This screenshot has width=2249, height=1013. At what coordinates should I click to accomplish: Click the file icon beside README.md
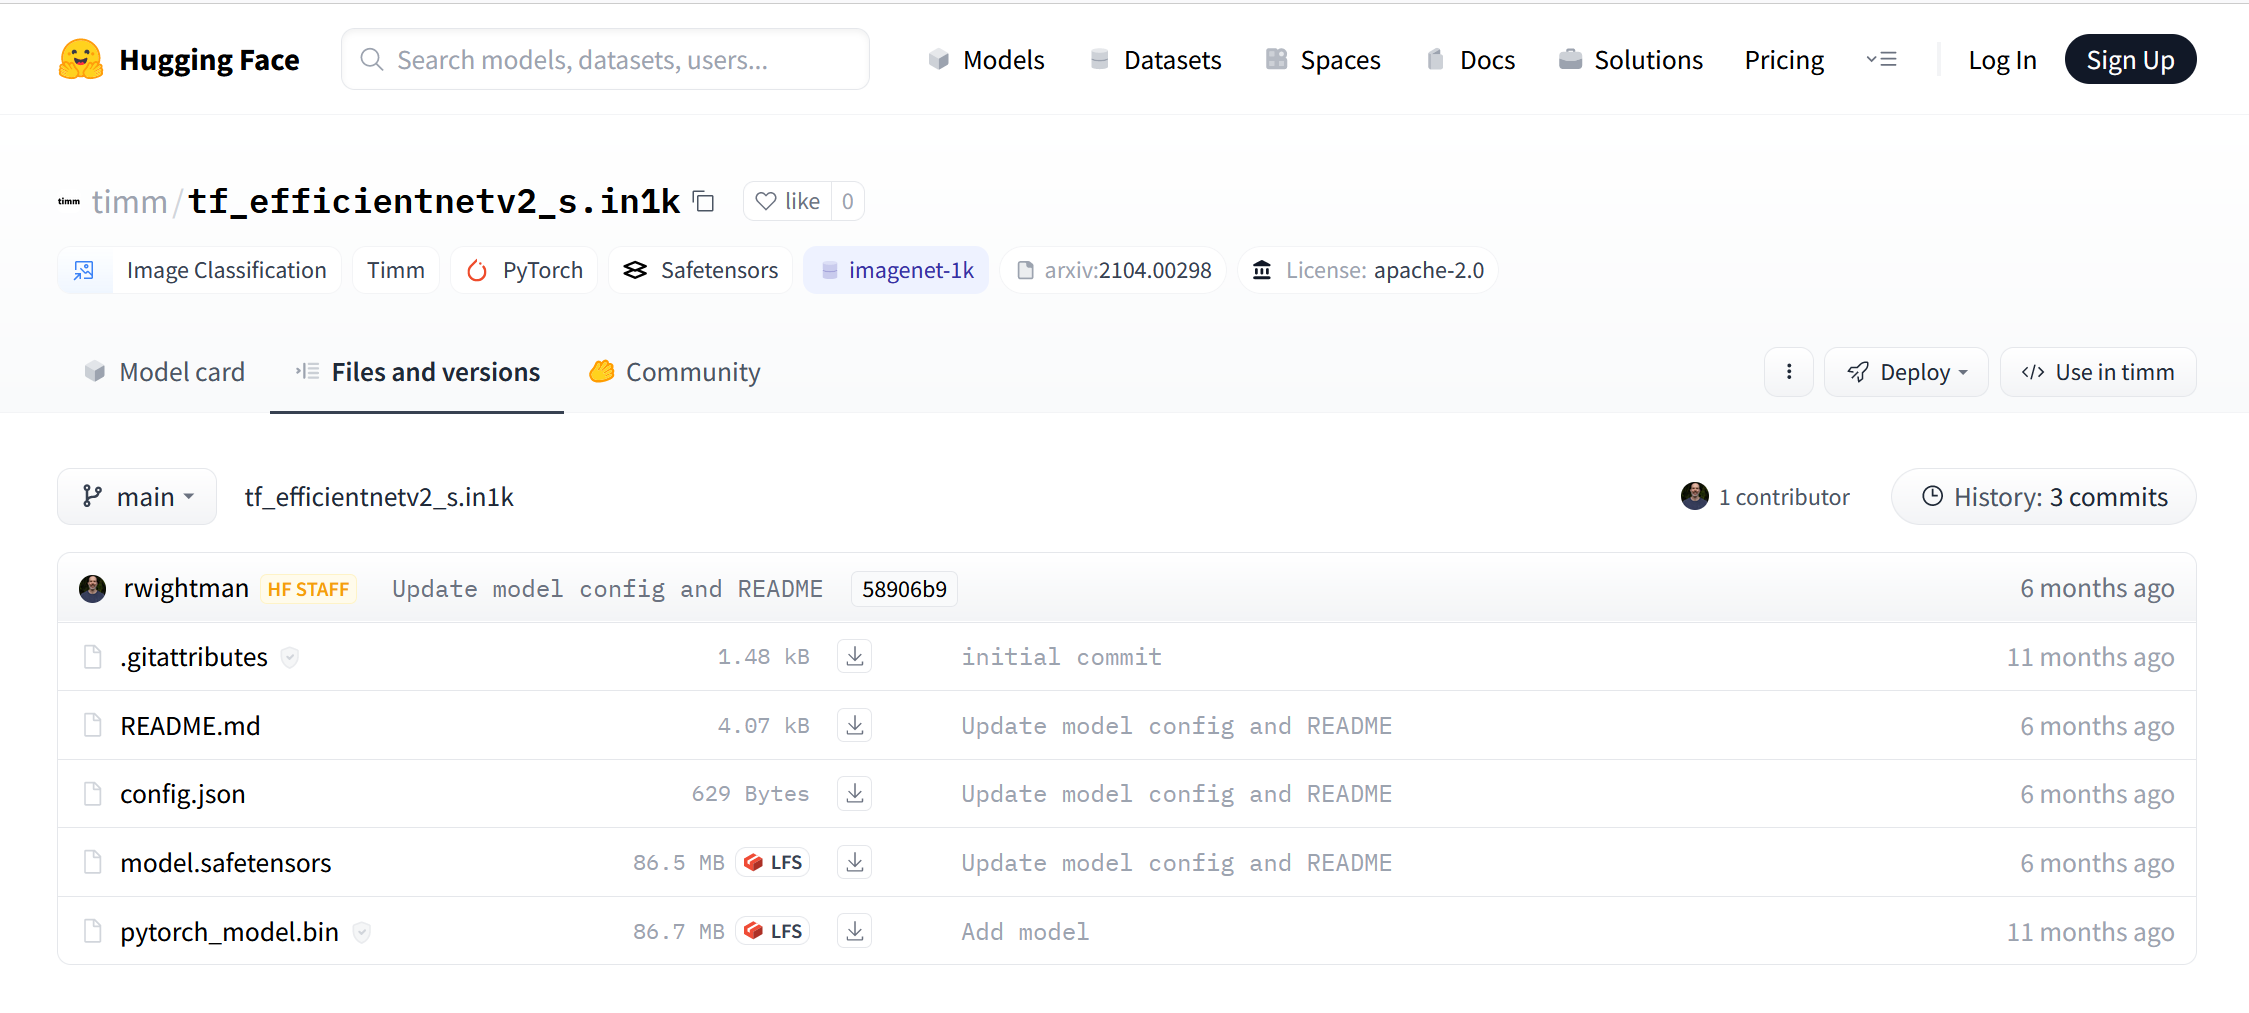point(93,725)
